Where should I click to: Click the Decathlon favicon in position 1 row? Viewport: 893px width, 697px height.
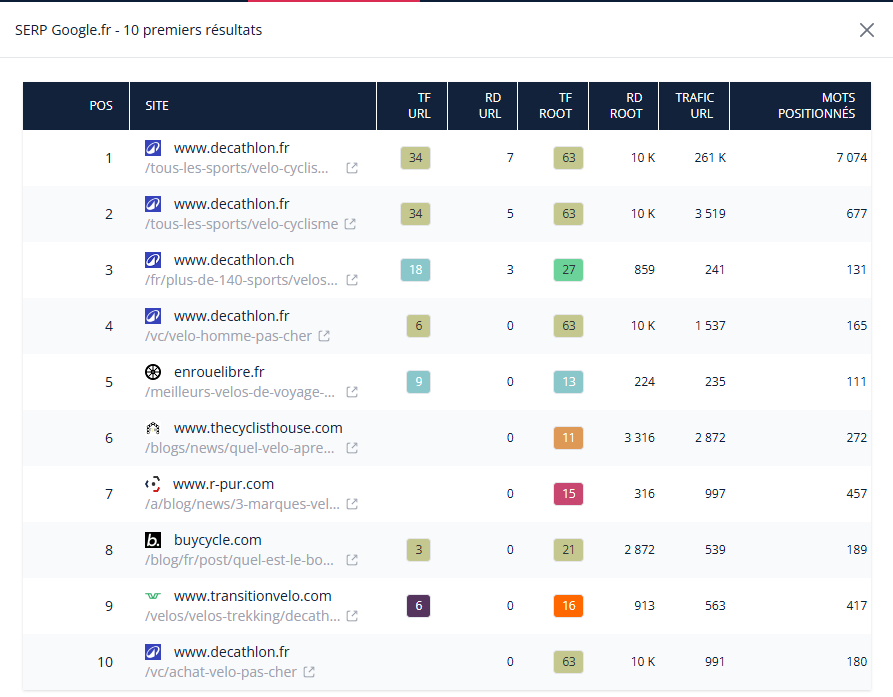pyautogui.click(x=153, y=148)
